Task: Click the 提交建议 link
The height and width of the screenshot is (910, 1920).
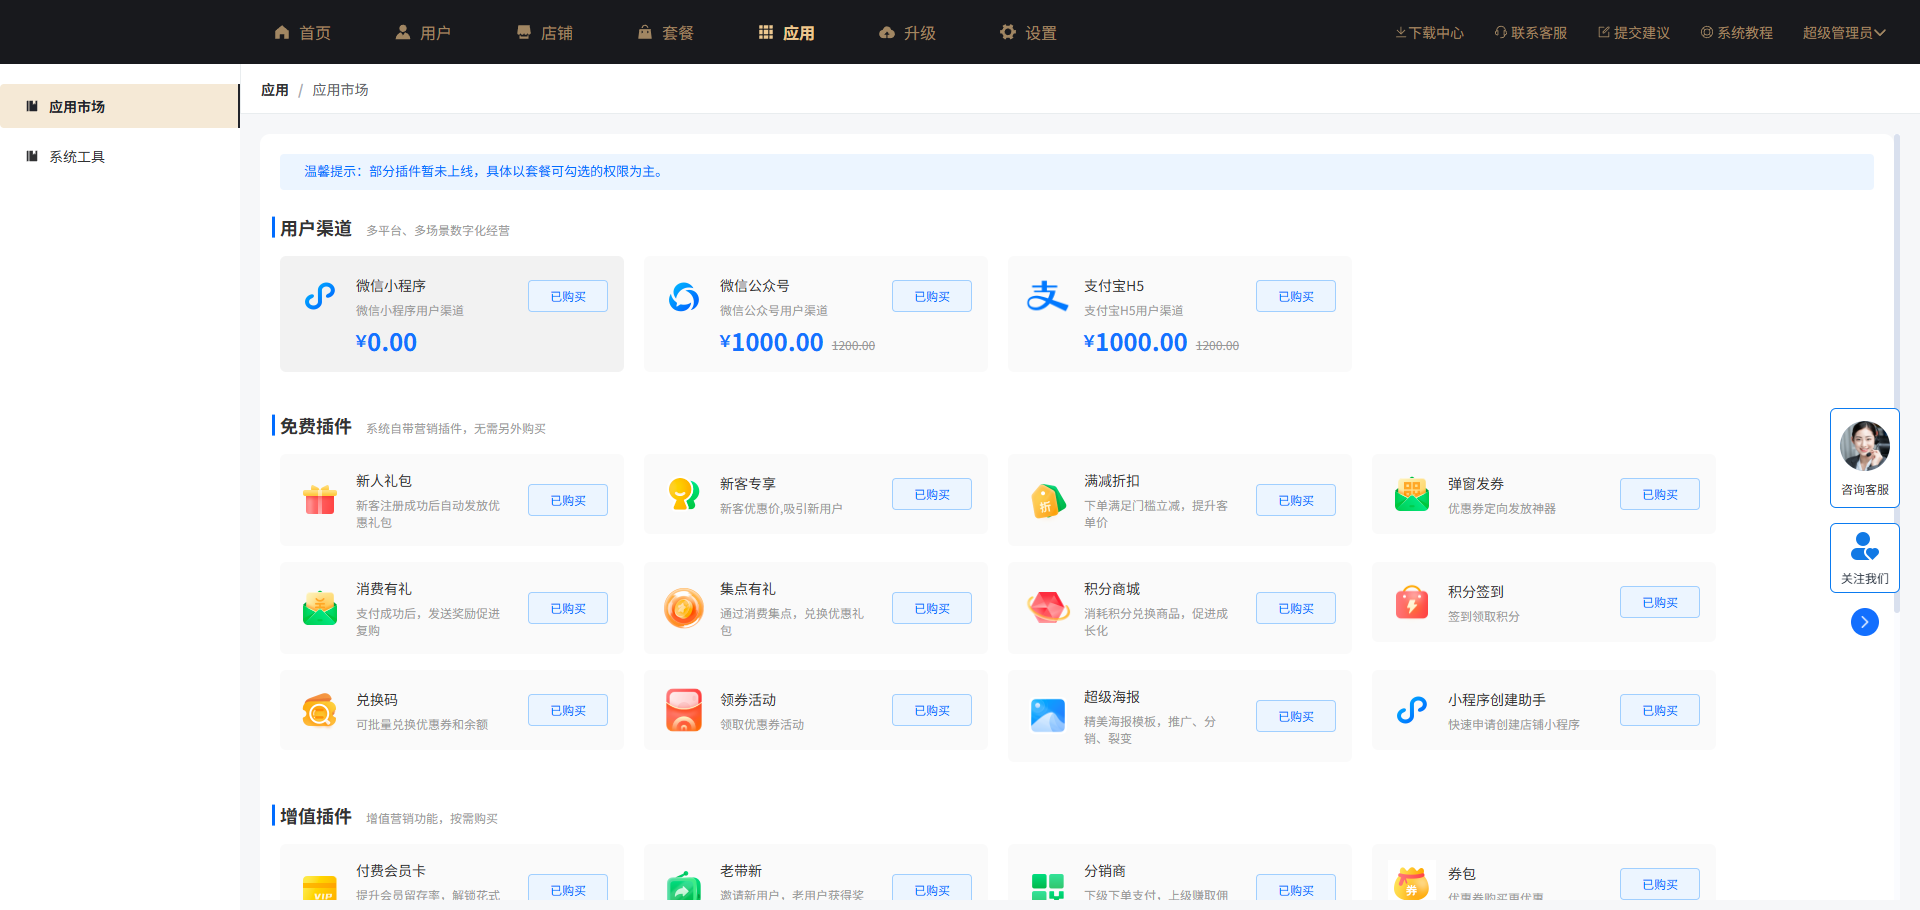Action: (x=1634, y=33)
